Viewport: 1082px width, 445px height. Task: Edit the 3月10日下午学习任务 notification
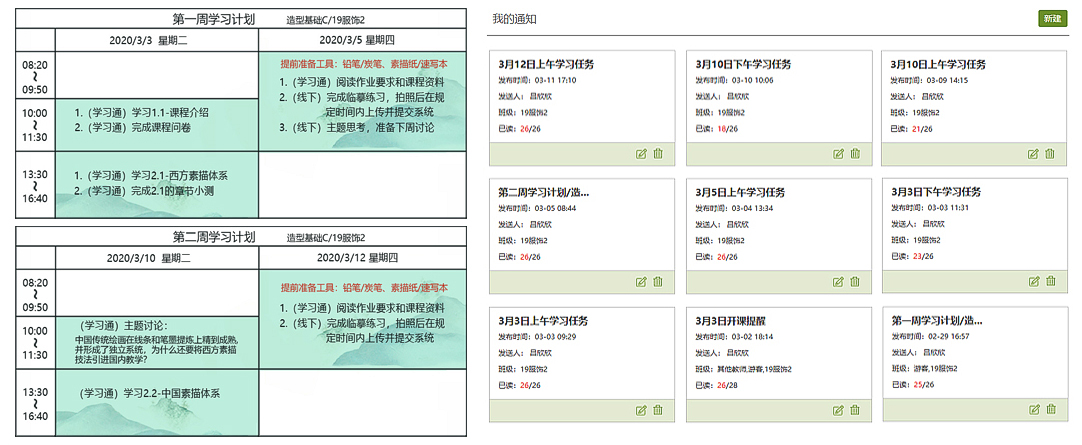838,154
